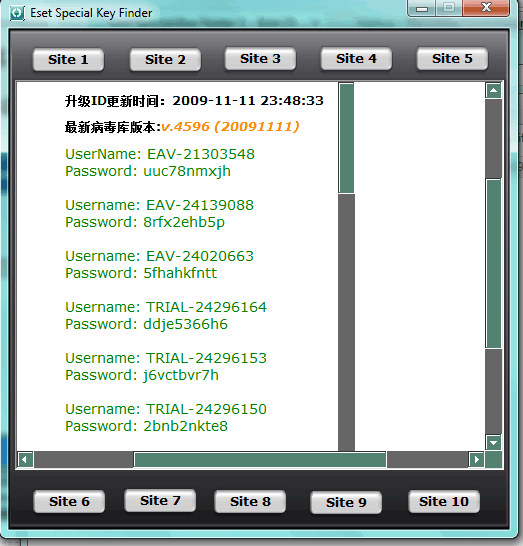
Task: Click the Site 9 button
Action: 346,502
